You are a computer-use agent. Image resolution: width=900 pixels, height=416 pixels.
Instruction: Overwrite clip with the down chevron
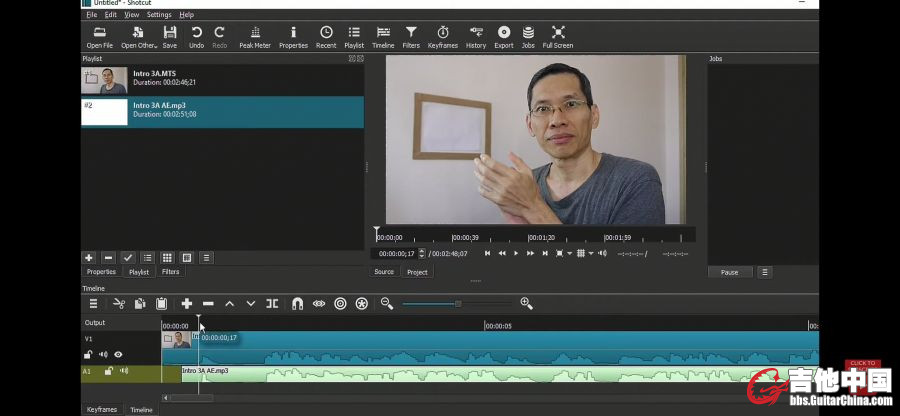[x=251, y=304]
